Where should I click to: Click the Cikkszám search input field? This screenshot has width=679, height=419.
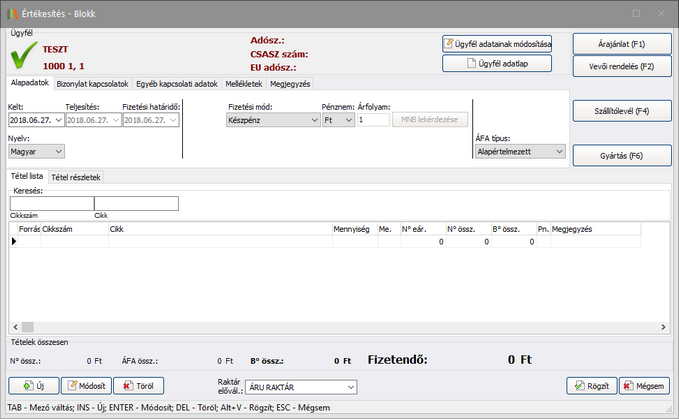50,203
